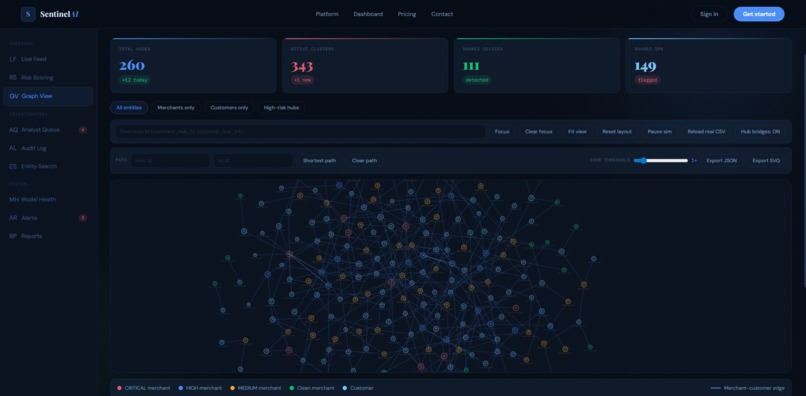806x396 pixels.
Task: Open Reports in the sidebar
Action: tap(48, 236)
